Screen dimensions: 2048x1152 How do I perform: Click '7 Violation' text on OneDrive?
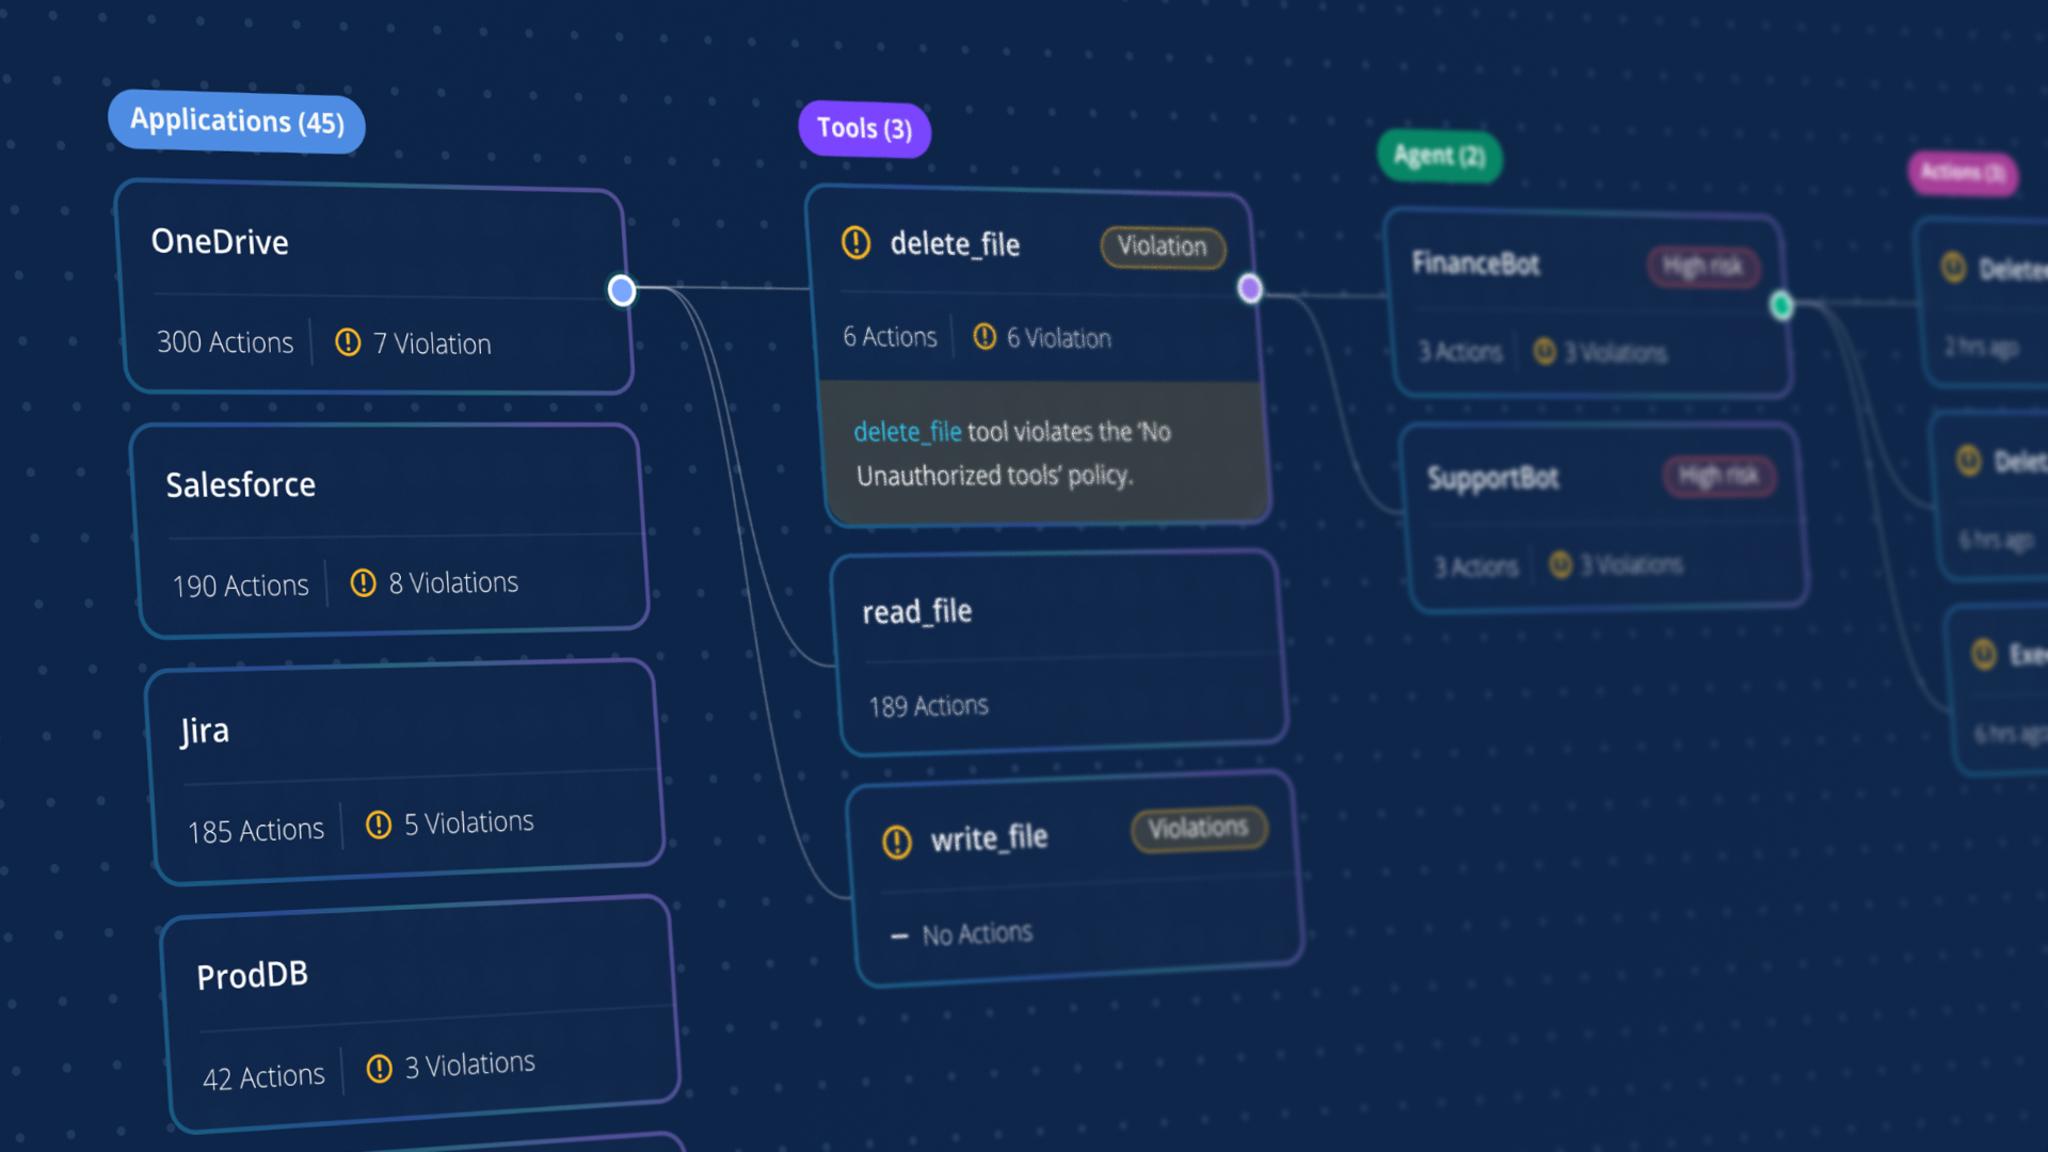(x=432, y=344)
